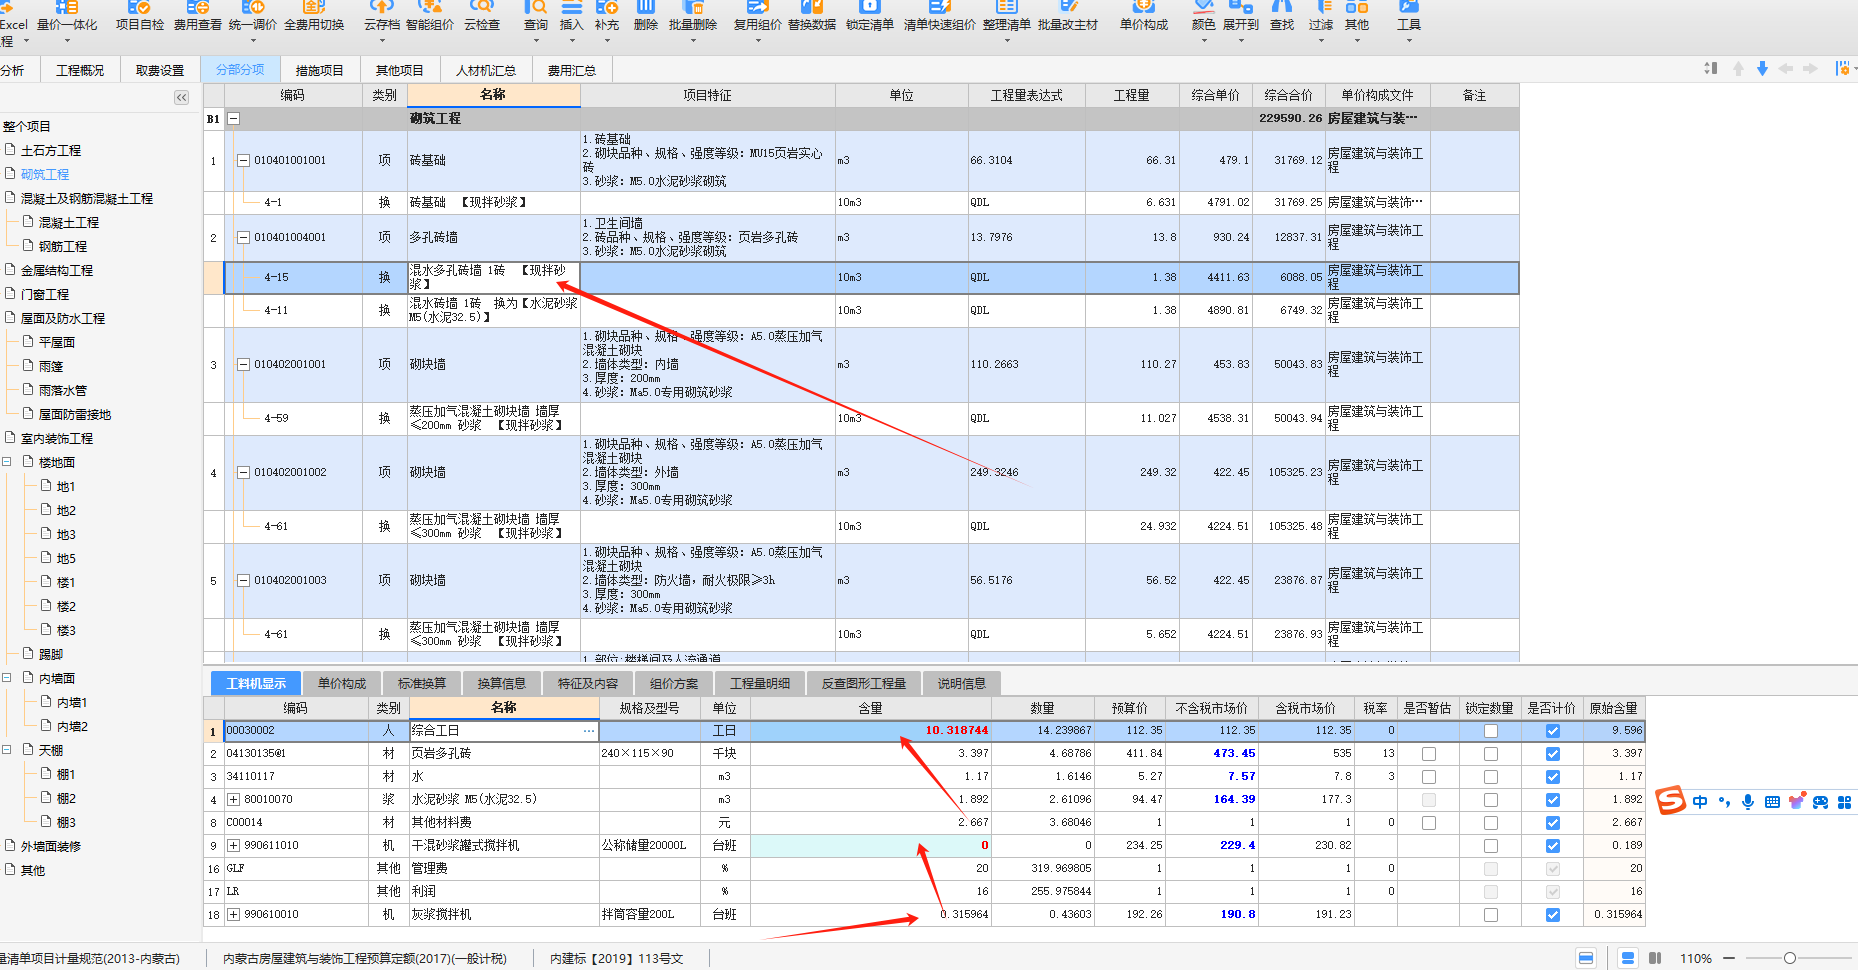The height and width of the screenshot is (970, 1858).
Task: Click the 补充 toolbar icon
Action: (606, 16)
